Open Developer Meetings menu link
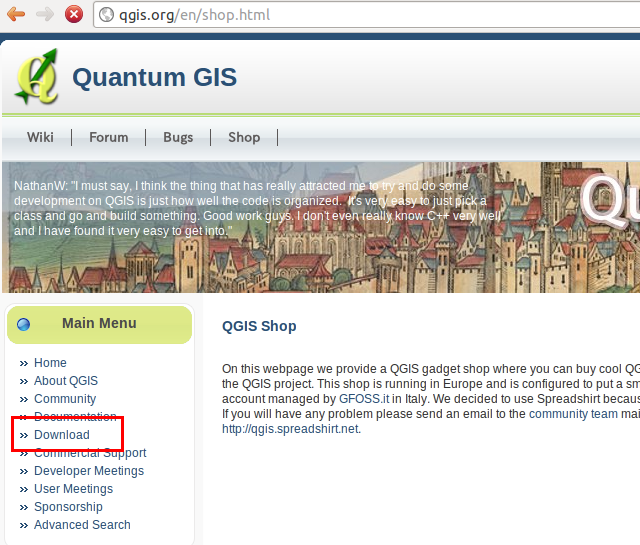 89,471
